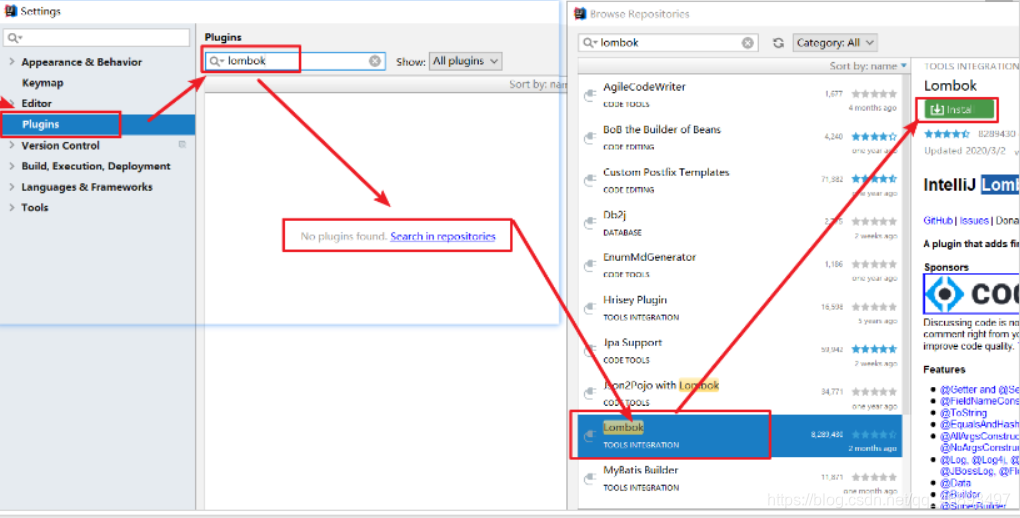This screenshot has width=1020, height=518.
Task: Refresh the repositories plugin list
Action: 778,43
